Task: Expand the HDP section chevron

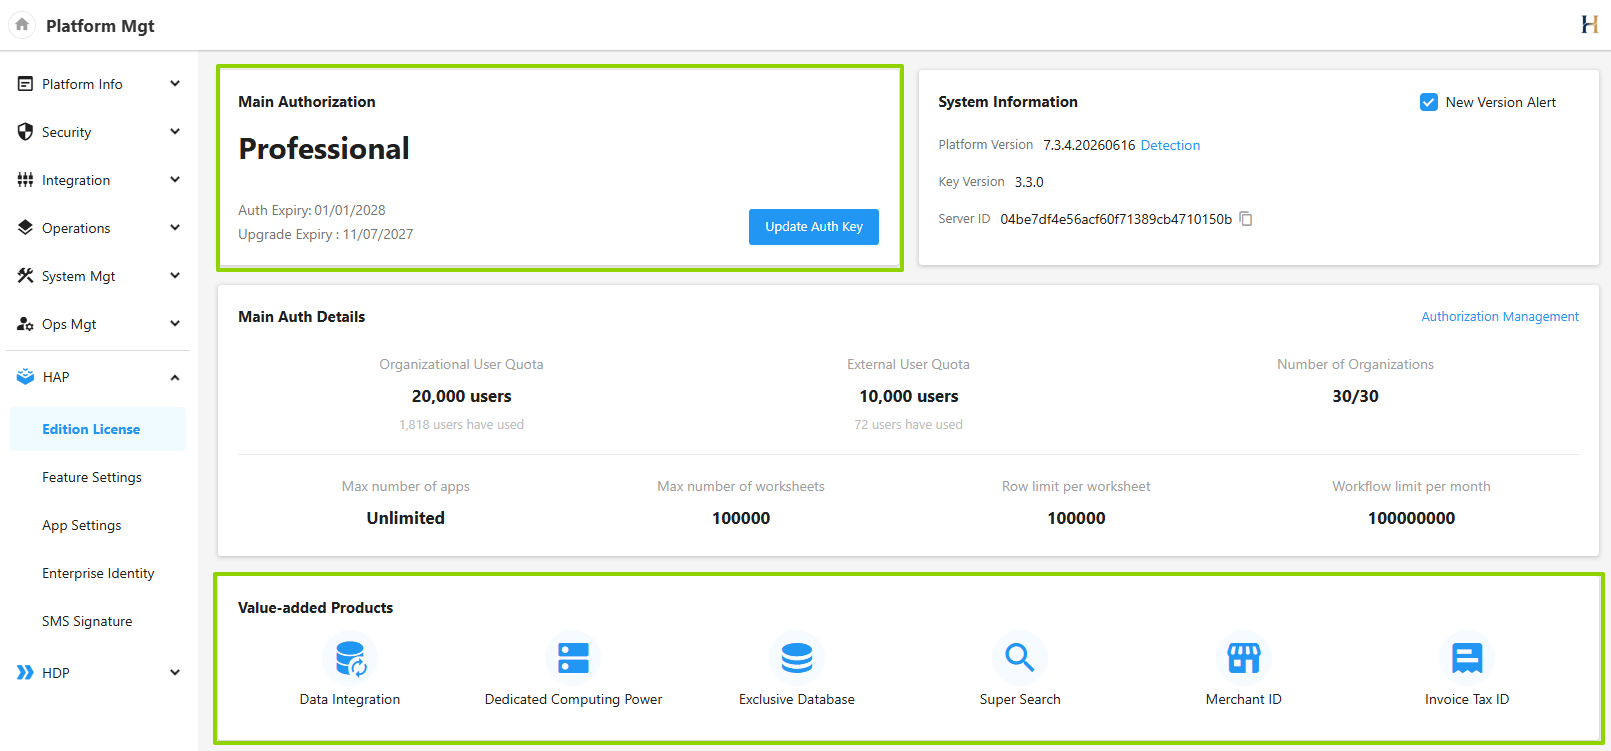Action: [x=175, y=673]
